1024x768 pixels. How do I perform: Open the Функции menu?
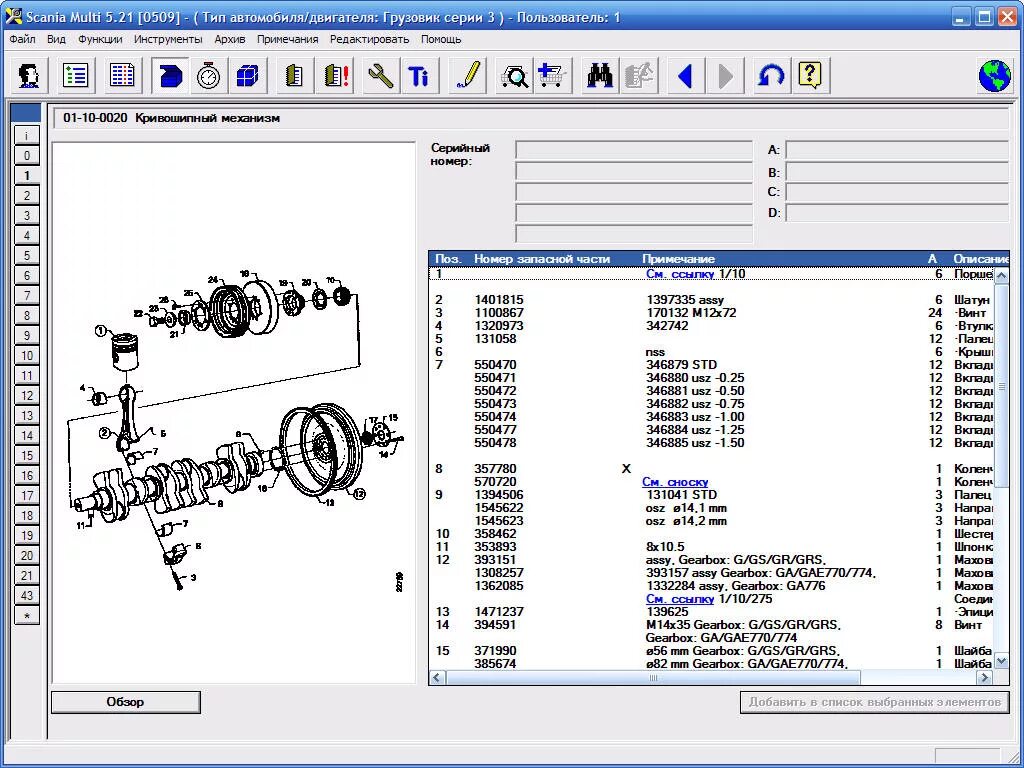100,39
